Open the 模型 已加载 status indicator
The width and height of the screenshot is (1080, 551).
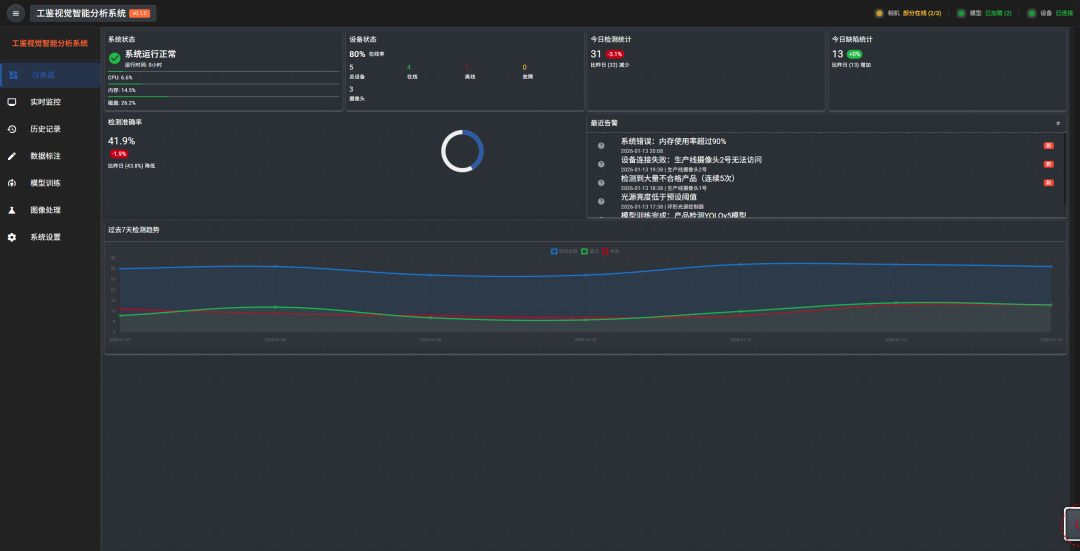point(984,13)
